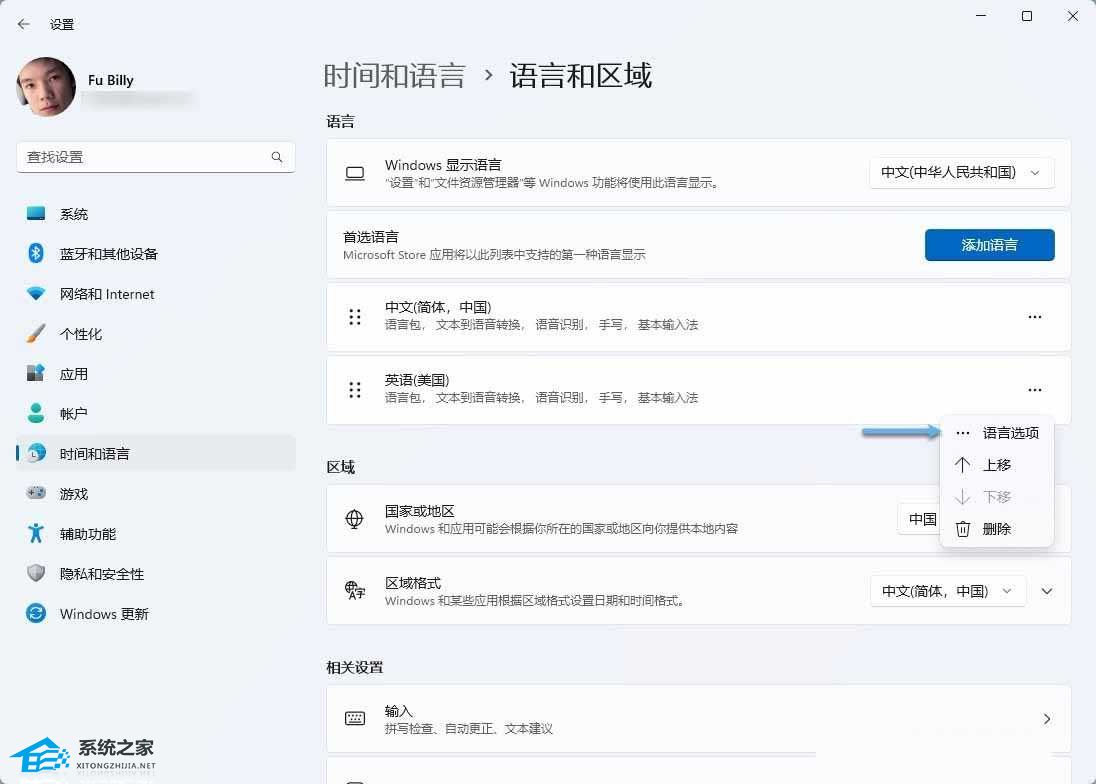
Task: Click the 添加语言 button
Action: point(989,245)
